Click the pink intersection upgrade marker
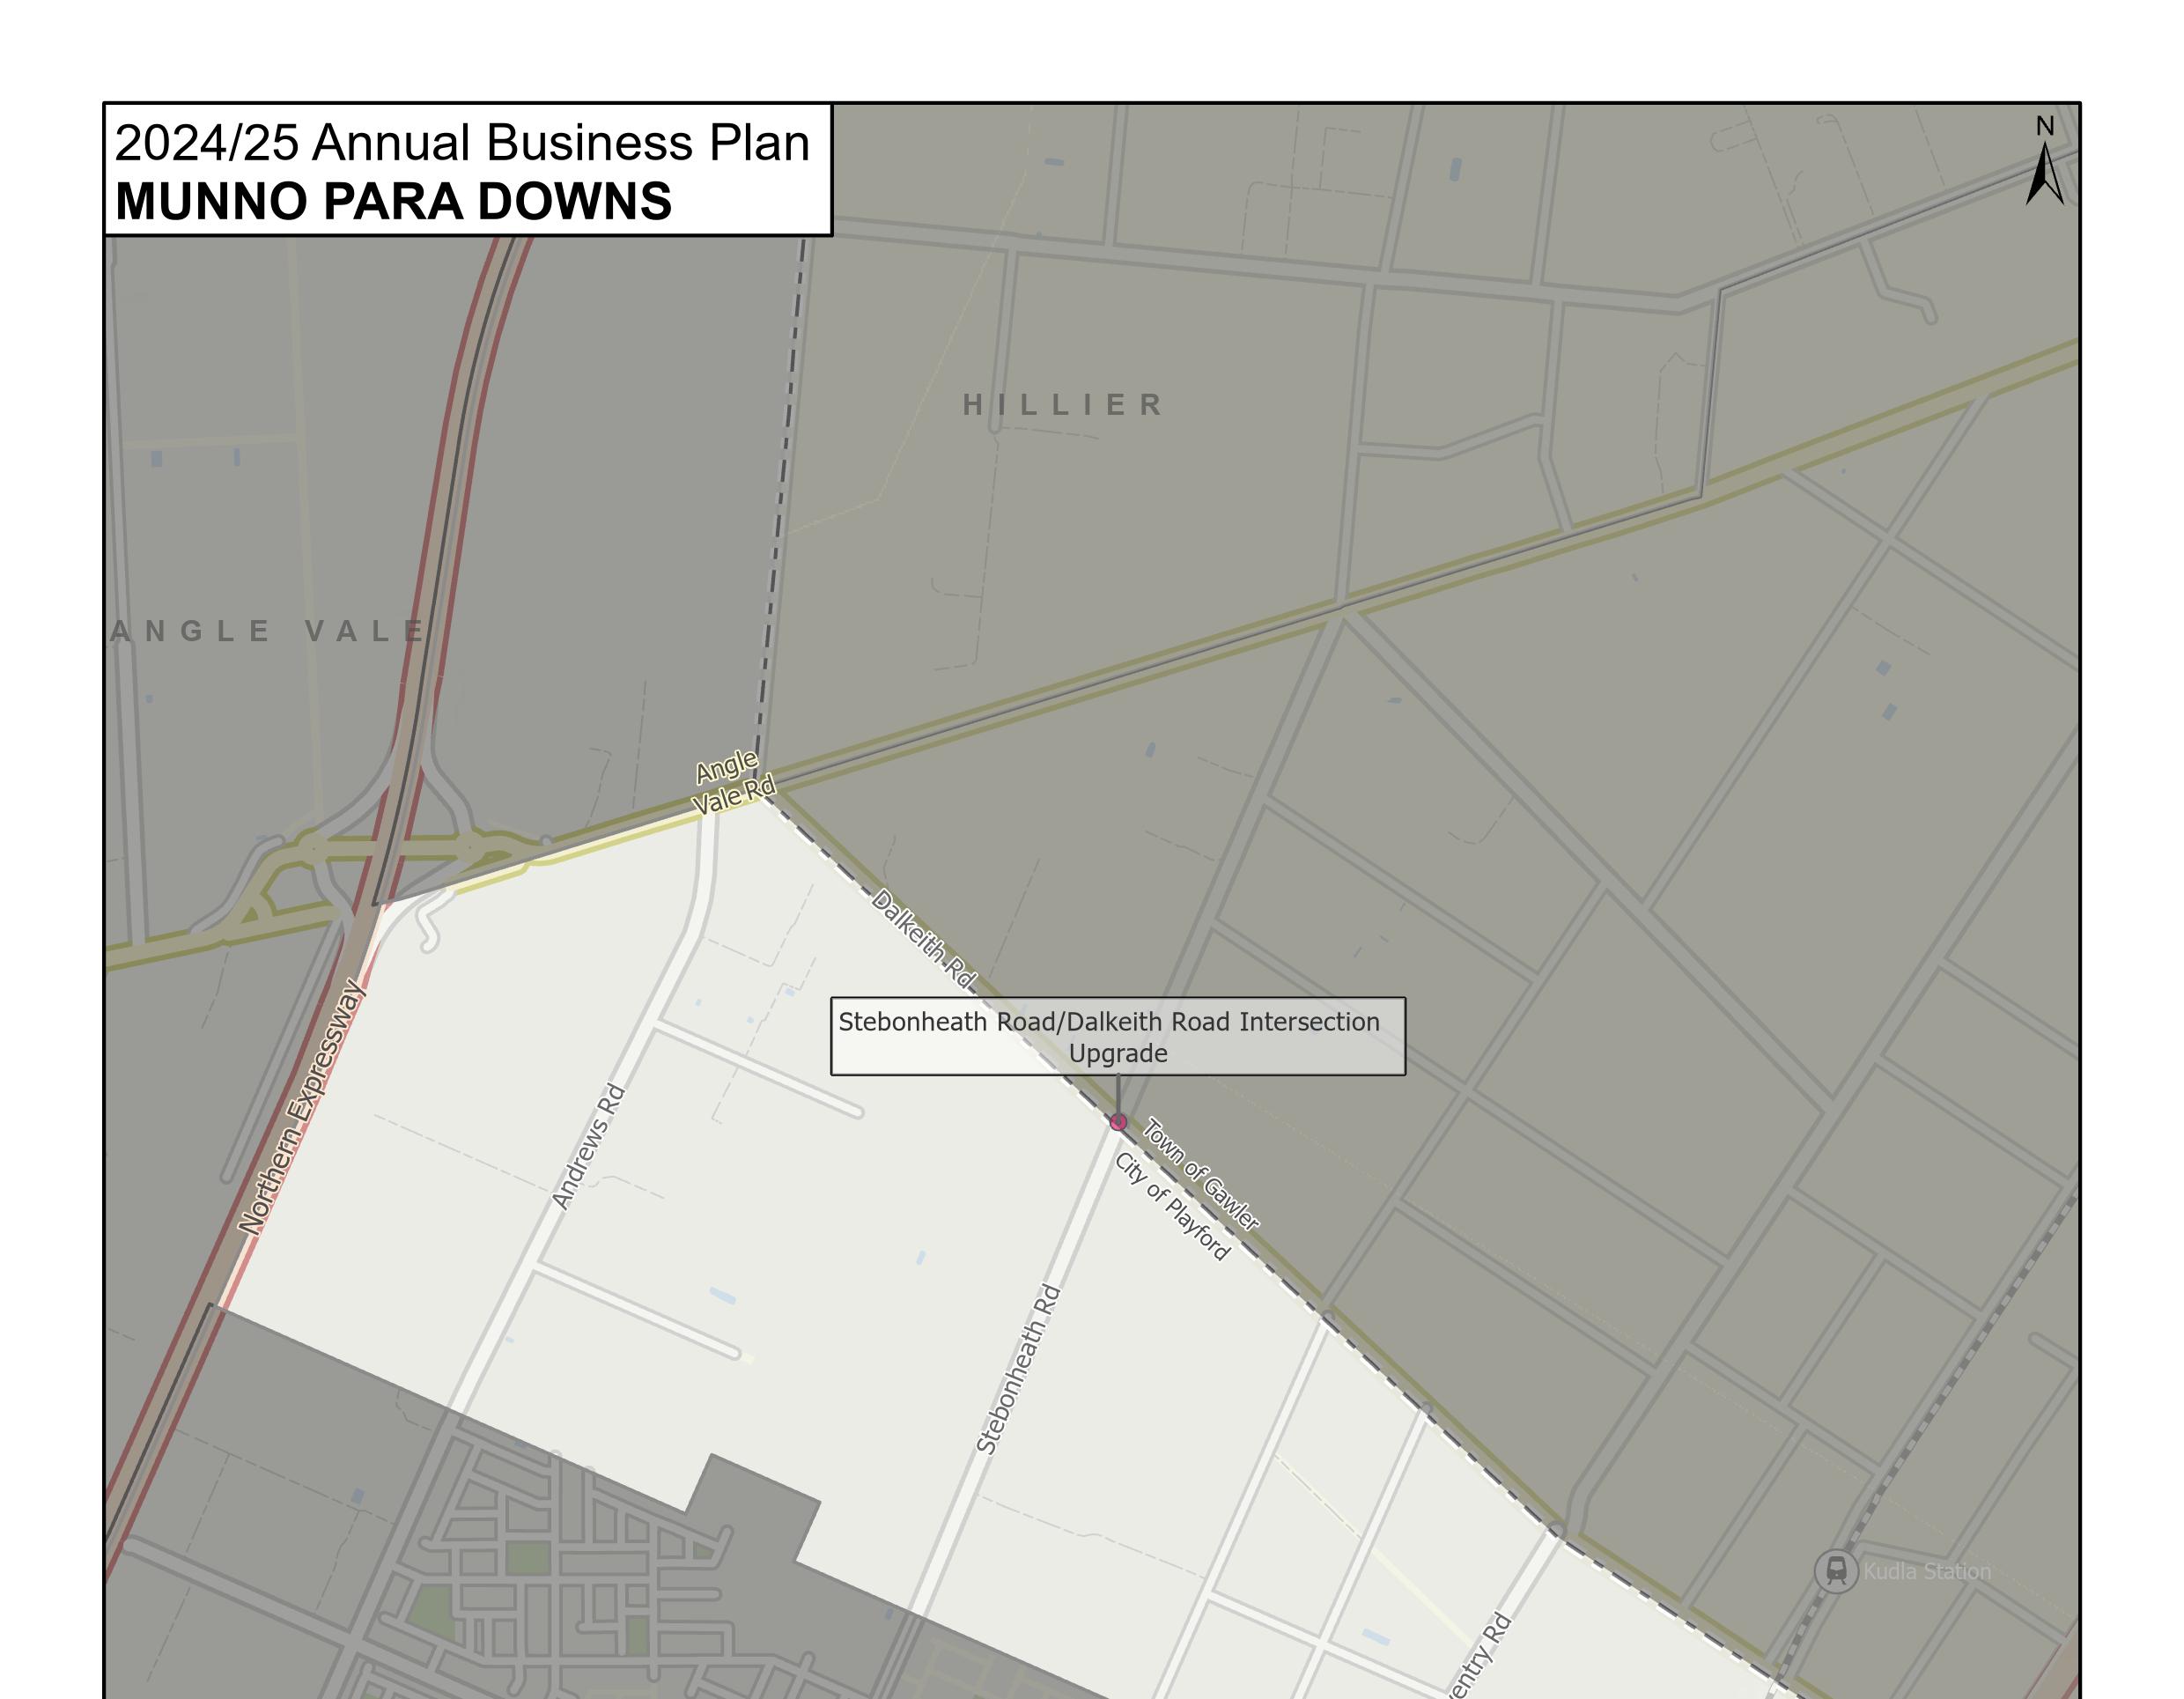 1118,1122
